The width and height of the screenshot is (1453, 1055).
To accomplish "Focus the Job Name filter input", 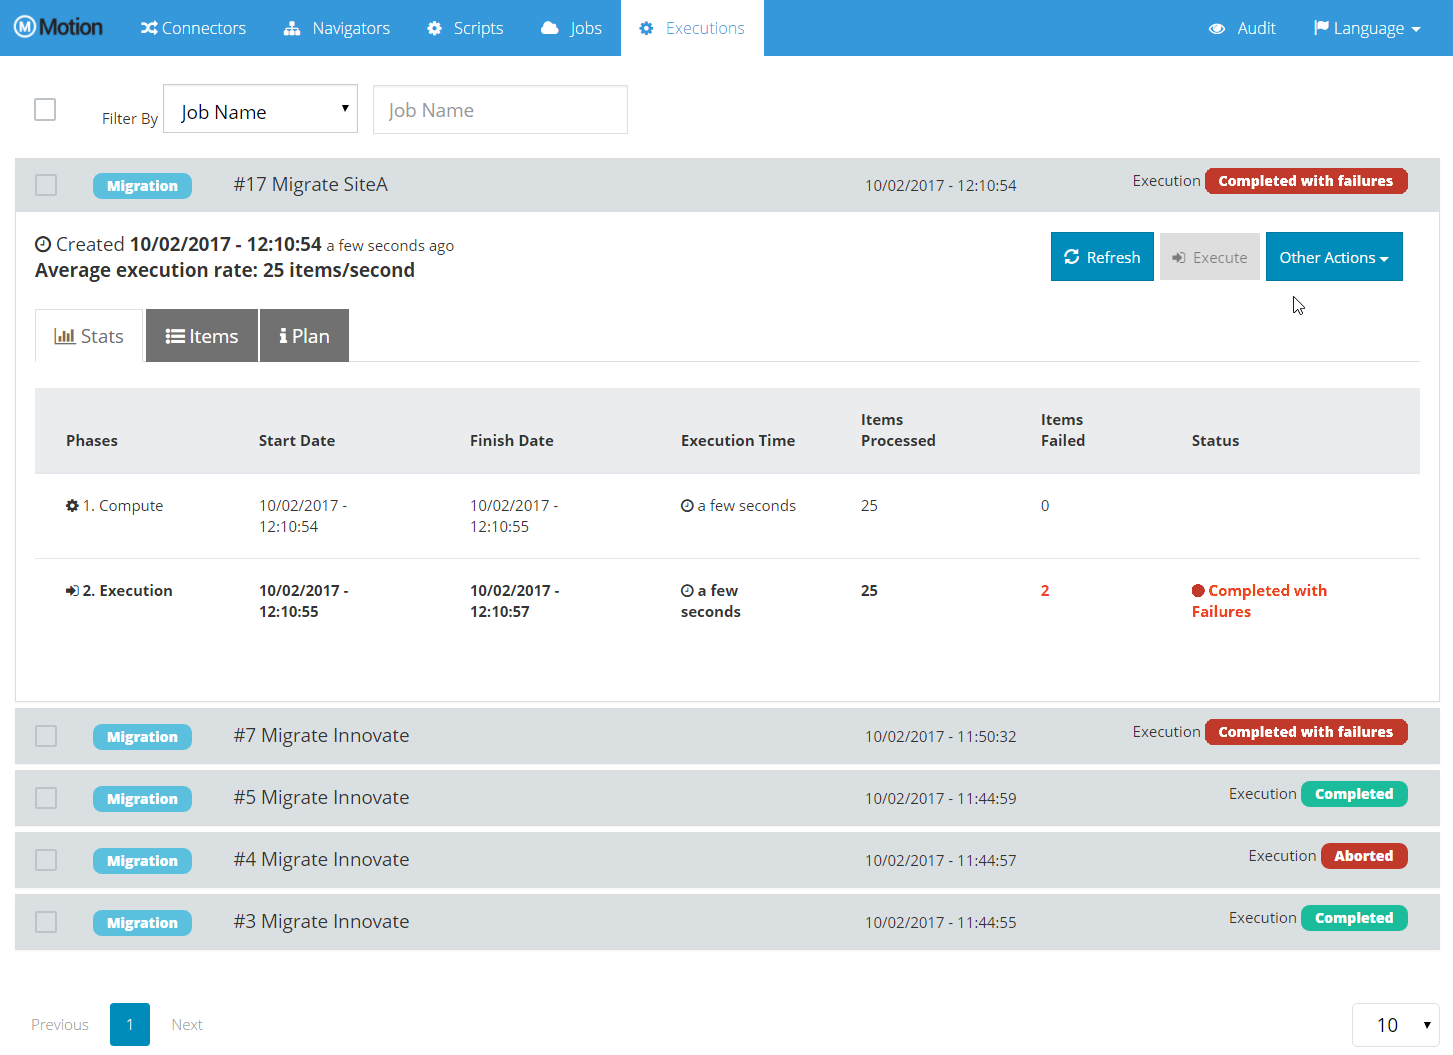I will [x=500, y=109].
